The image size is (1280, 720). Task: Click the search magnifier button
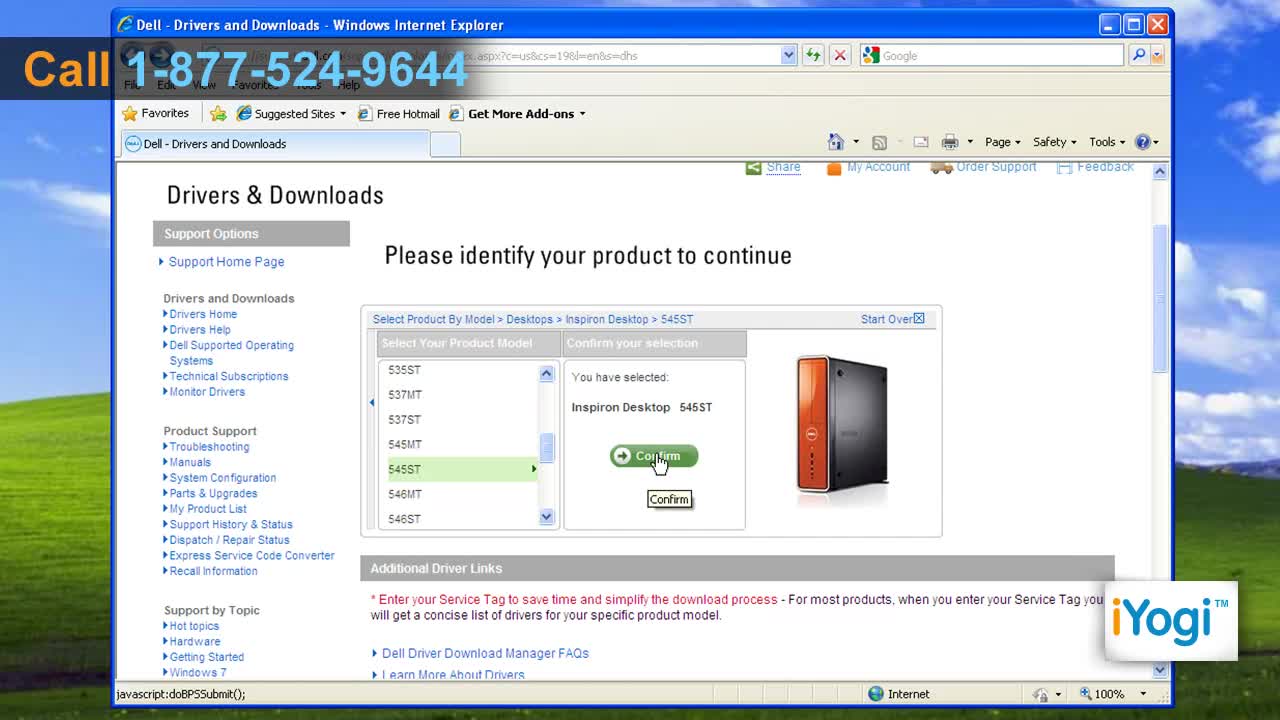point(1139,56)
